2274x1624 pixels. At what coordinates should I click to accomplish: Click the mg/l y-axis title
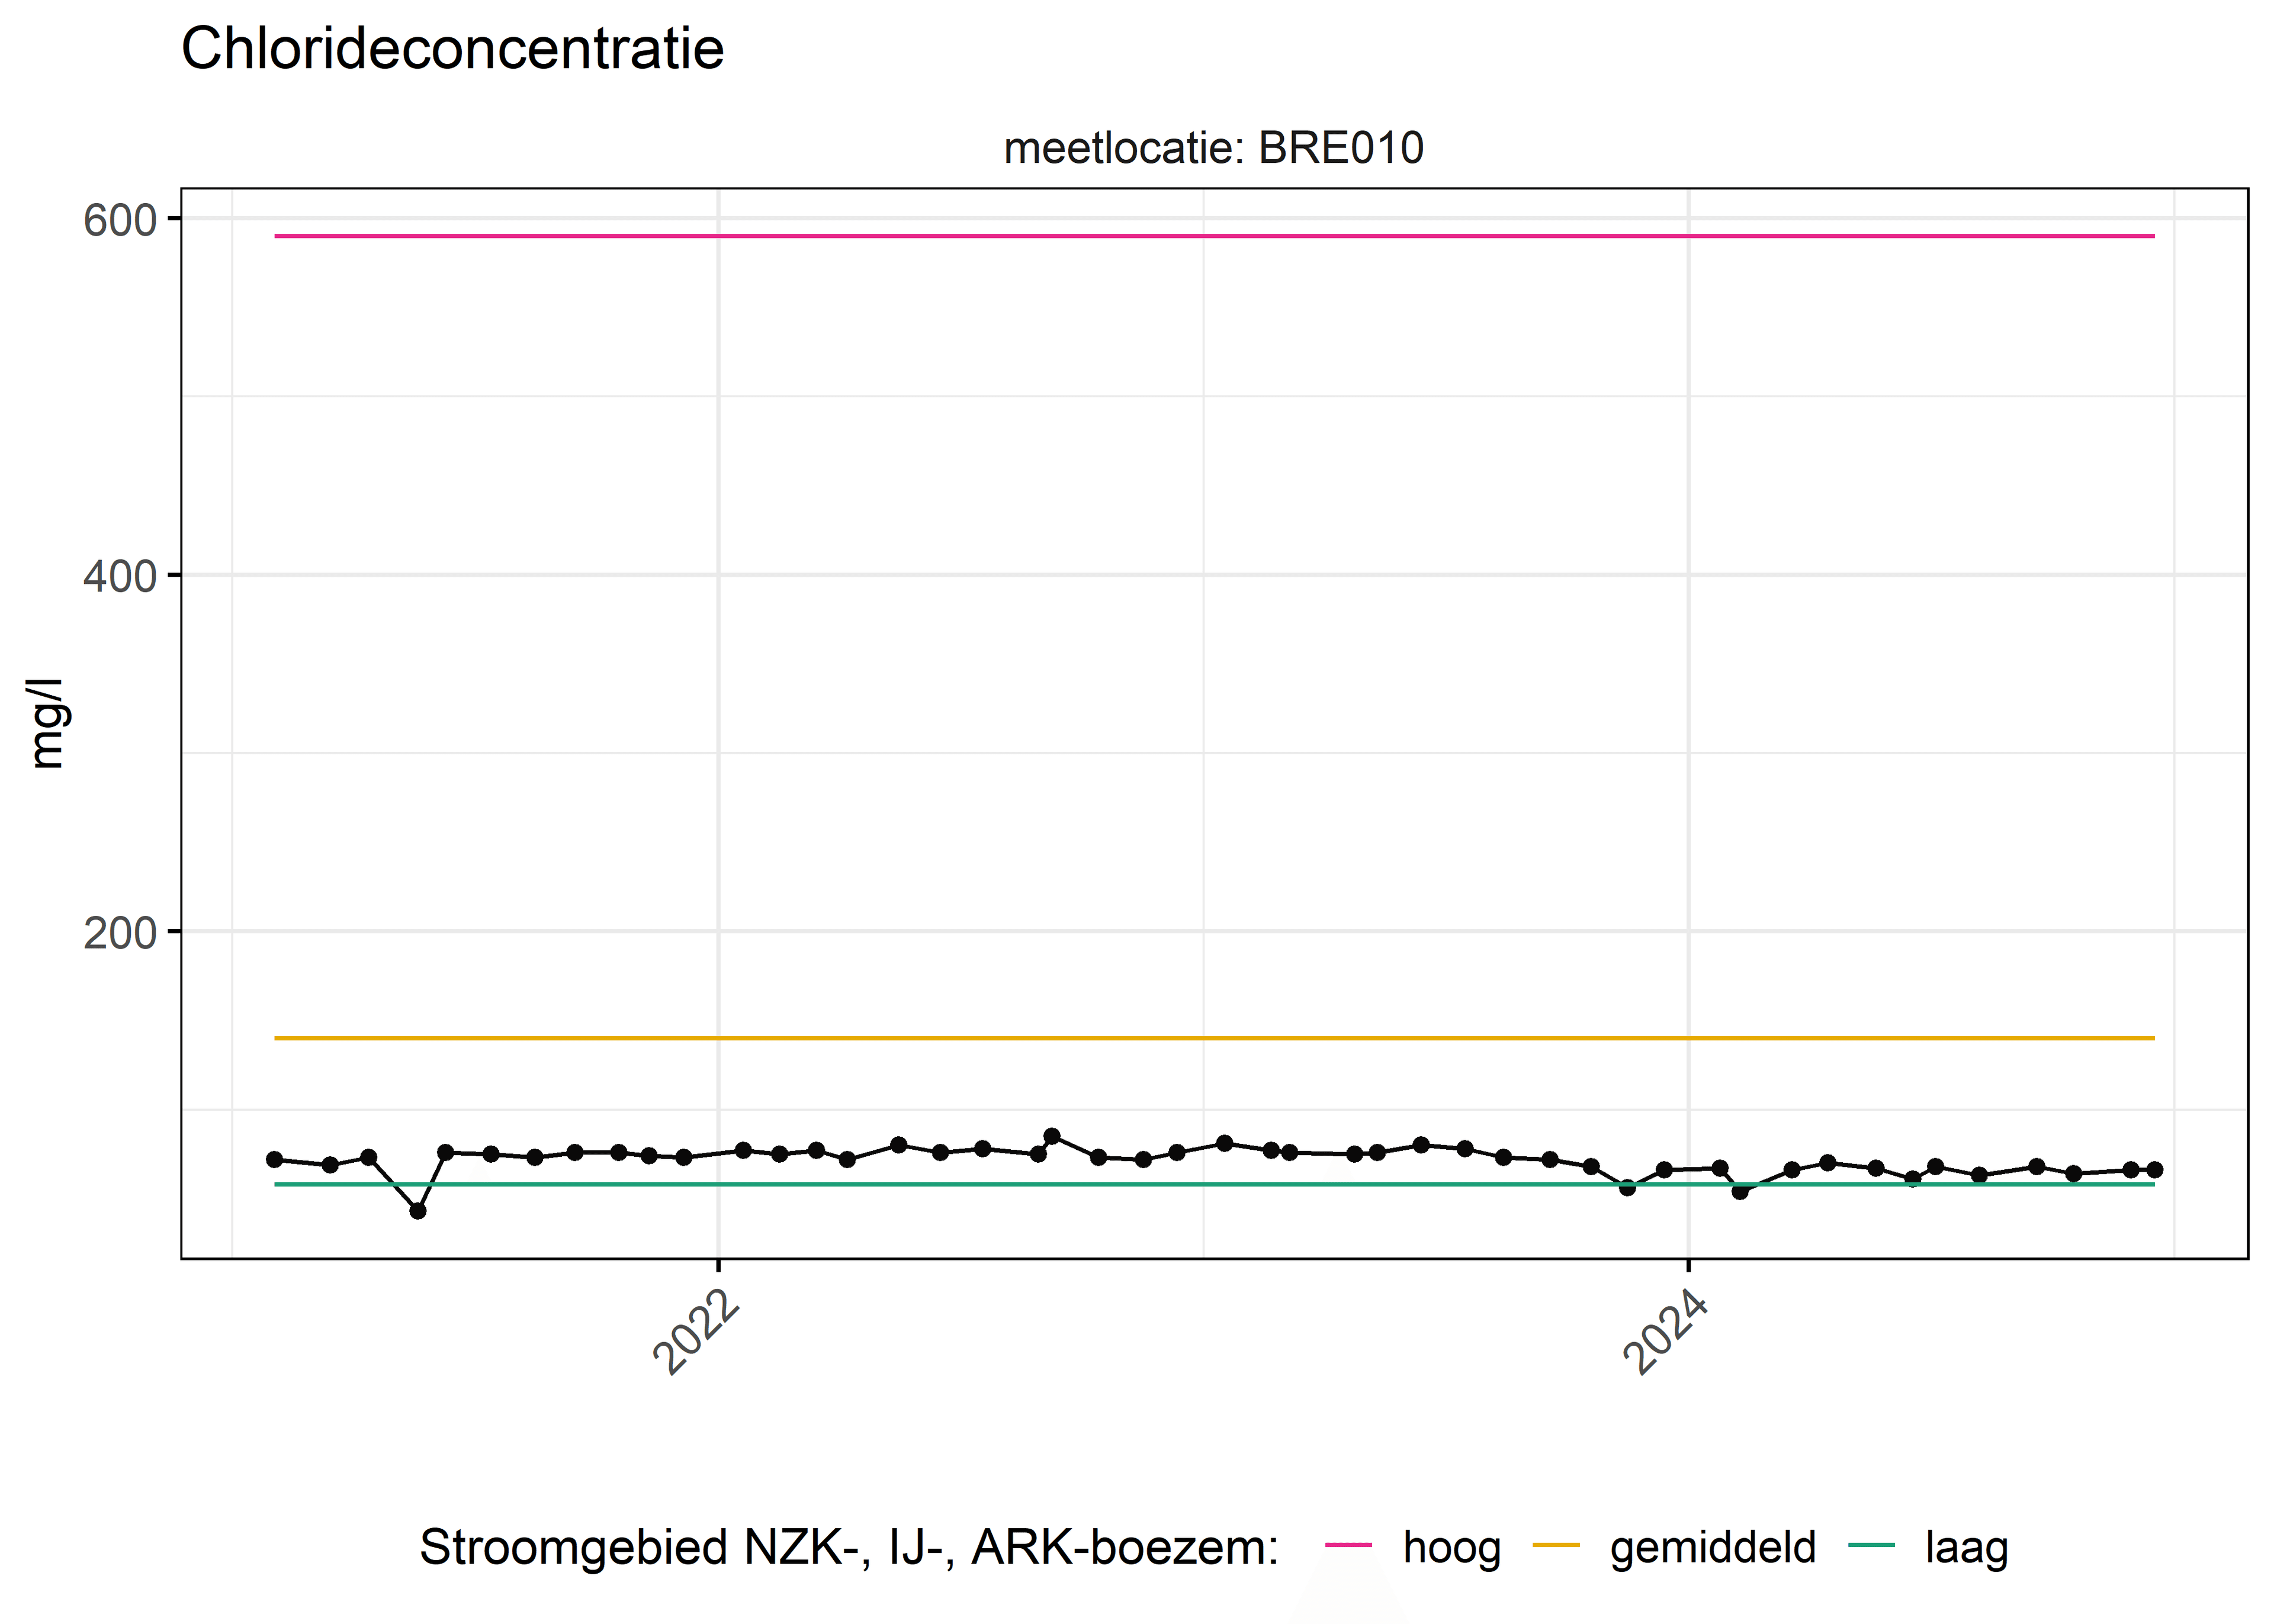click(x=45, y=723)
